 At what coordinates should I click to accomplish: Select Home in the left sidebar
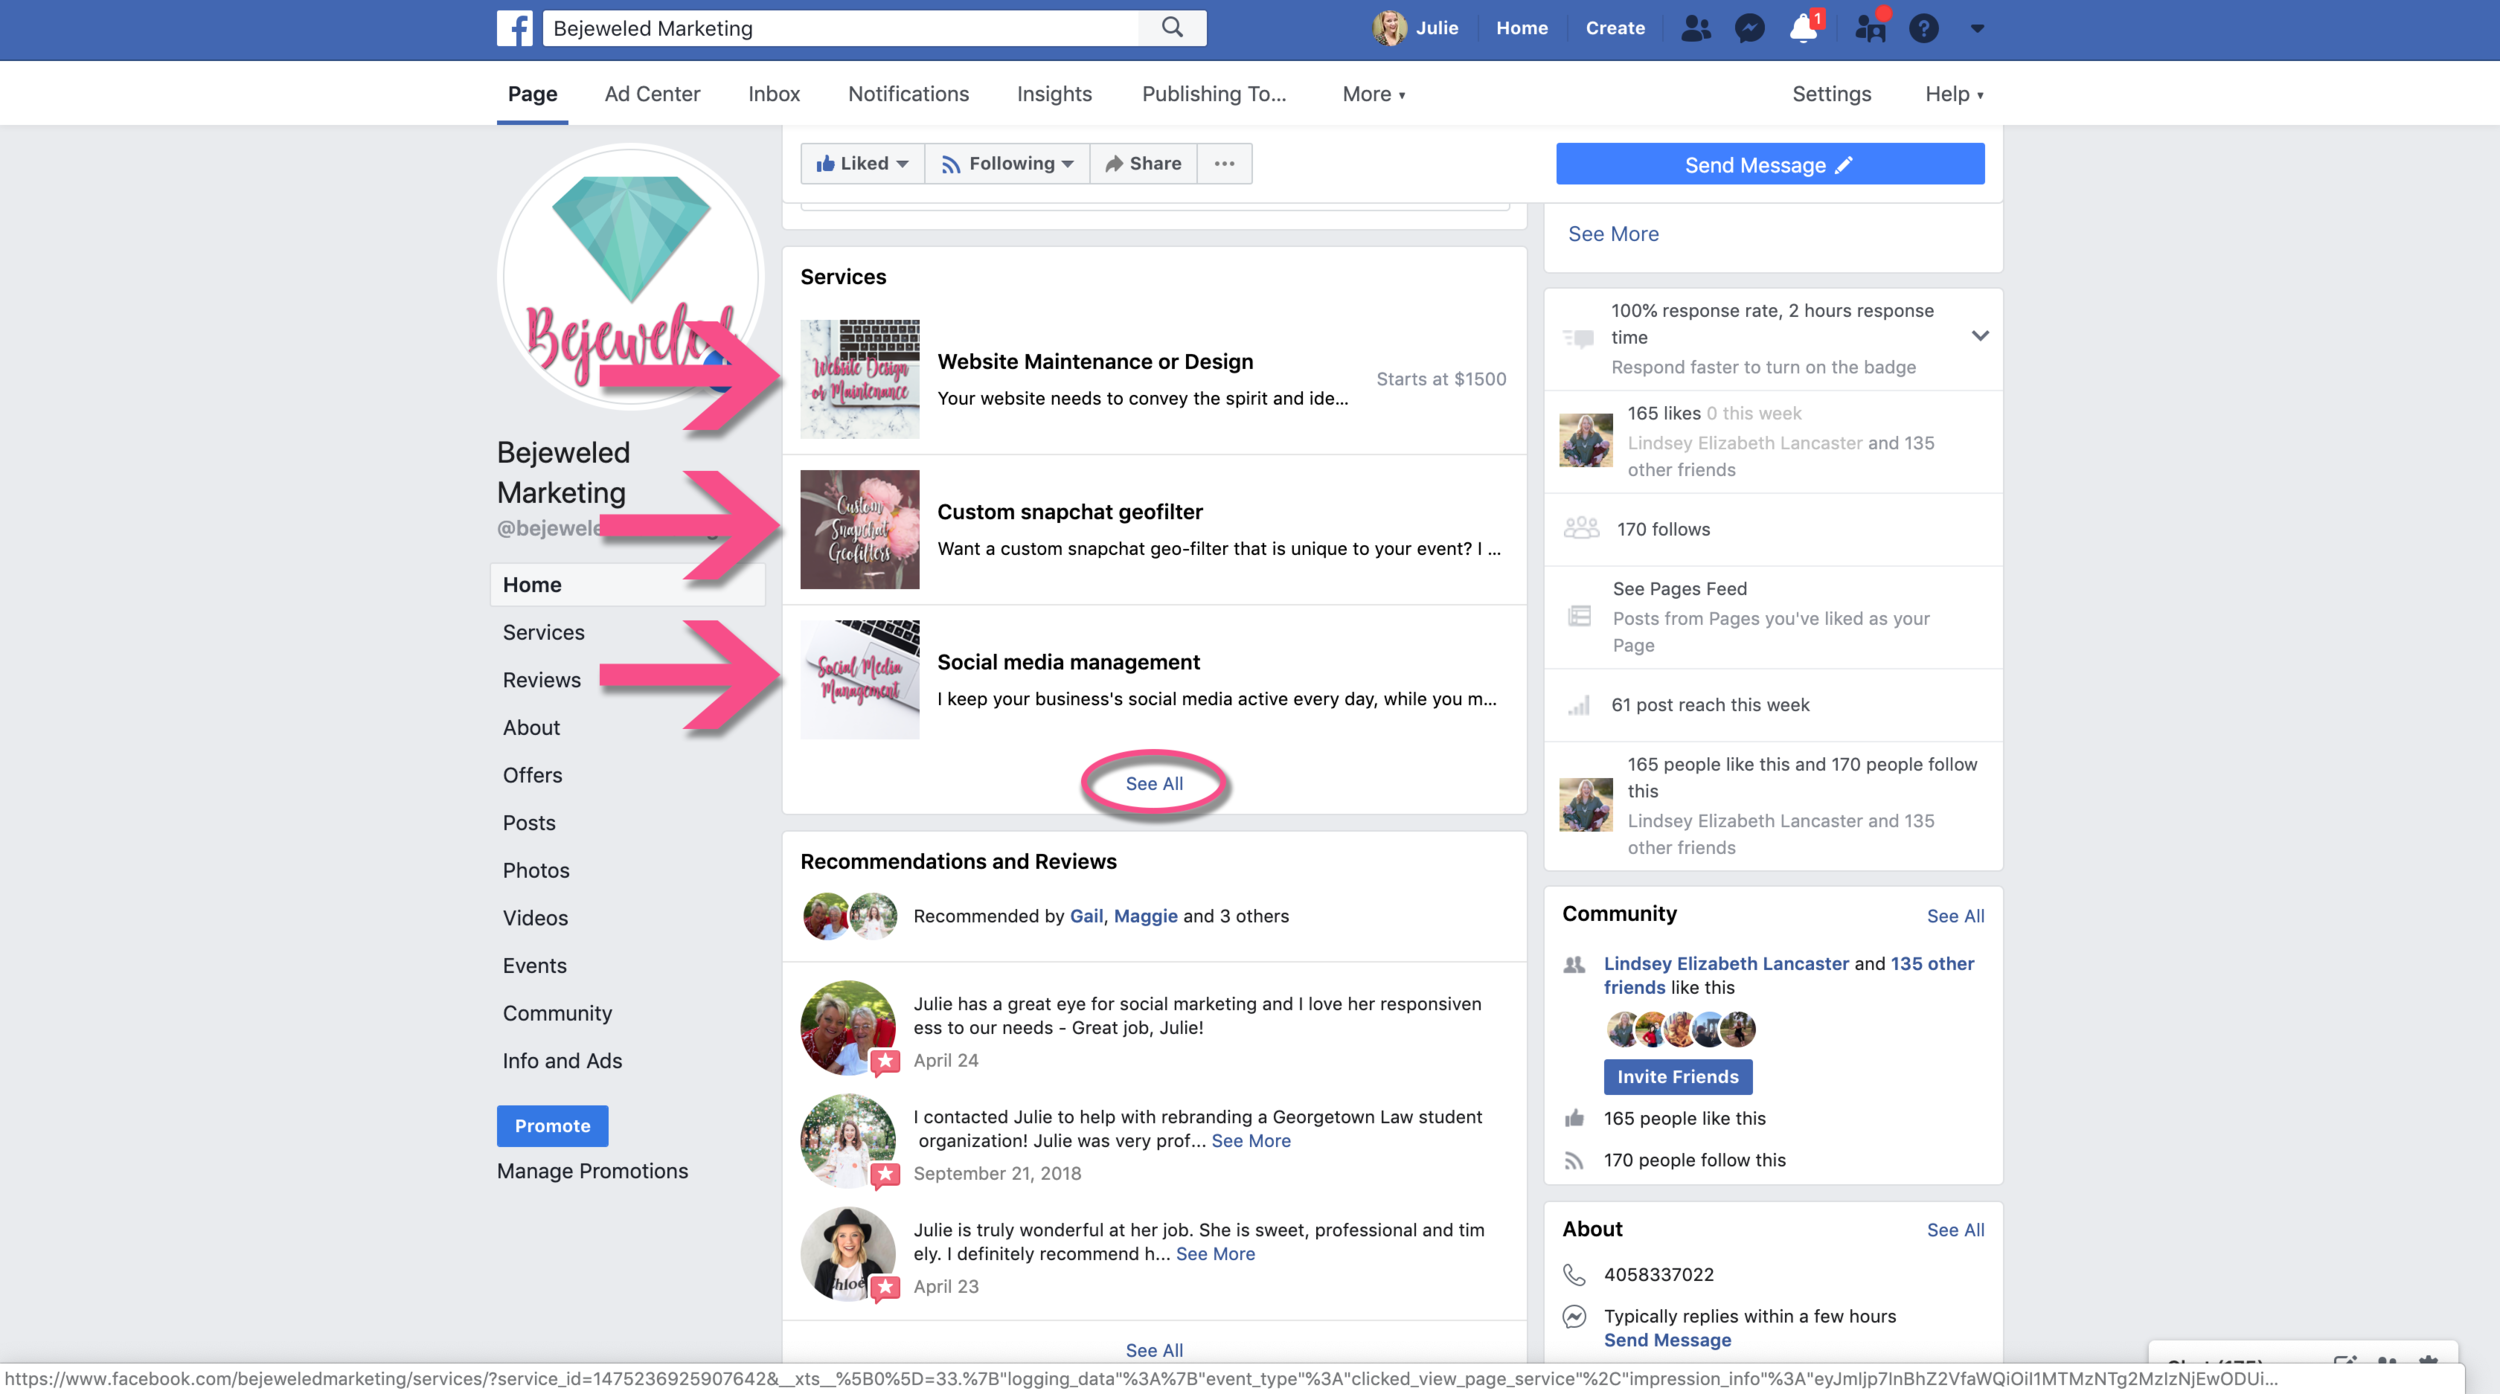(x=628, y=585)
